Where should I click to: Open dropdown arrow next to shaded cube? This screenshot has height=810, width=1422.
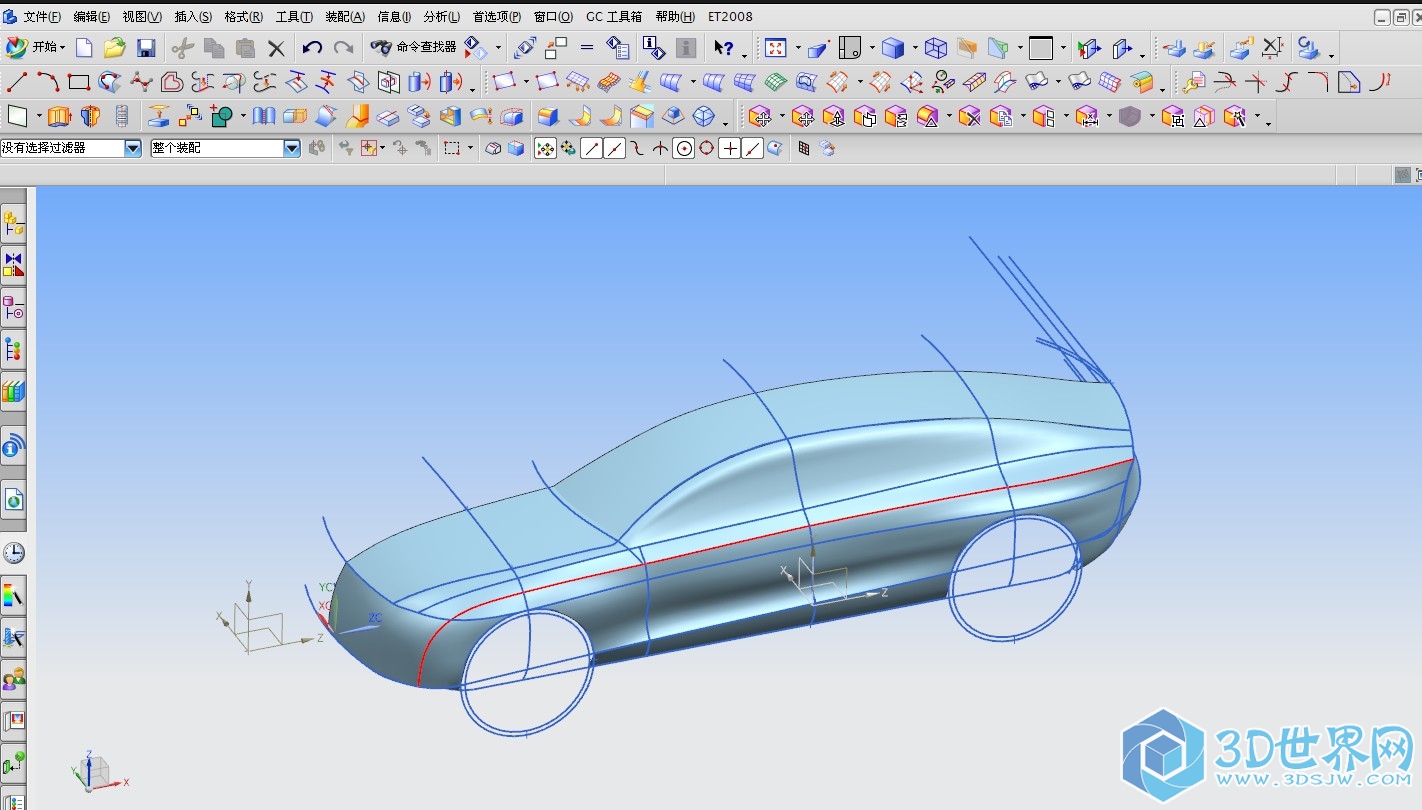(x=914, y=48)
